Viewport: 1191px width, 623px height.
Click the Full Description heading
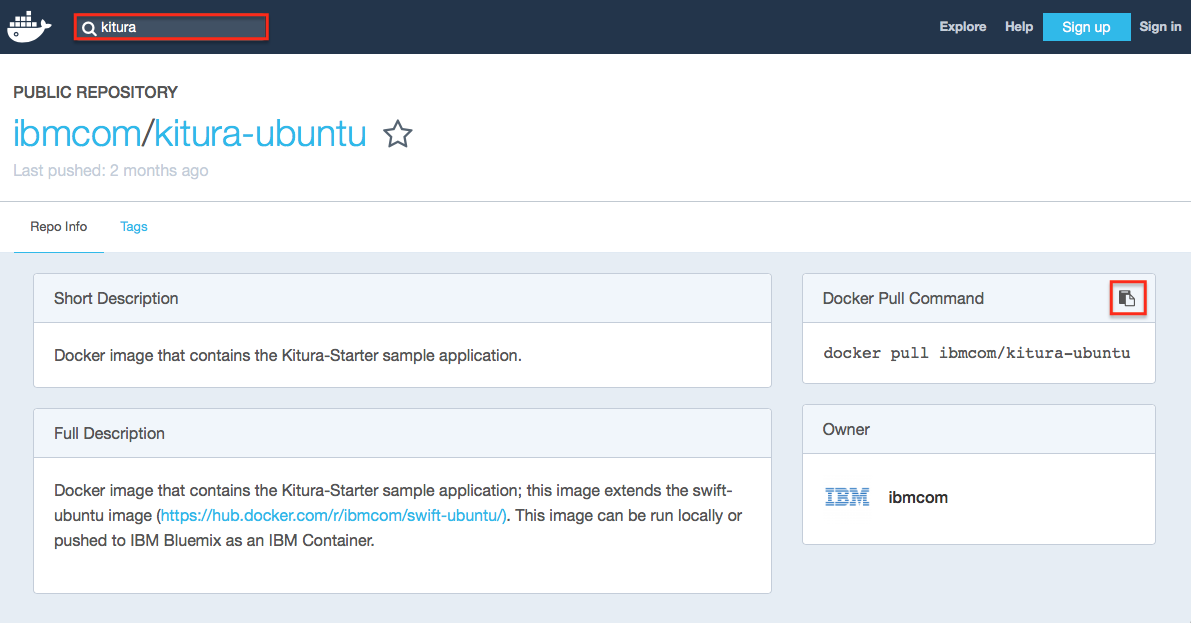point(109,434)
